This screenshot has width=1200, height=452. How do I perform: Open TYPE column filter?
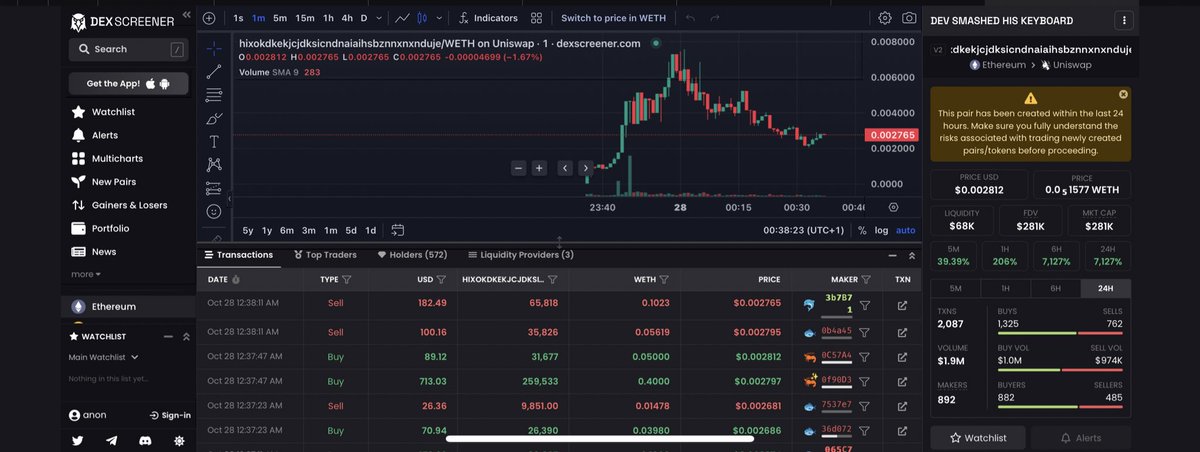pyautogui.click(x=347, y=280)
